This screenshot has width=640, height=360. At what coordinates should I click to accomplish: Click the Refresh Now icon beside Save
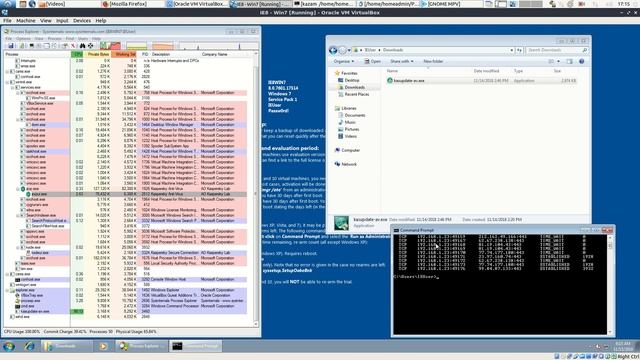[x=22, y=46]
